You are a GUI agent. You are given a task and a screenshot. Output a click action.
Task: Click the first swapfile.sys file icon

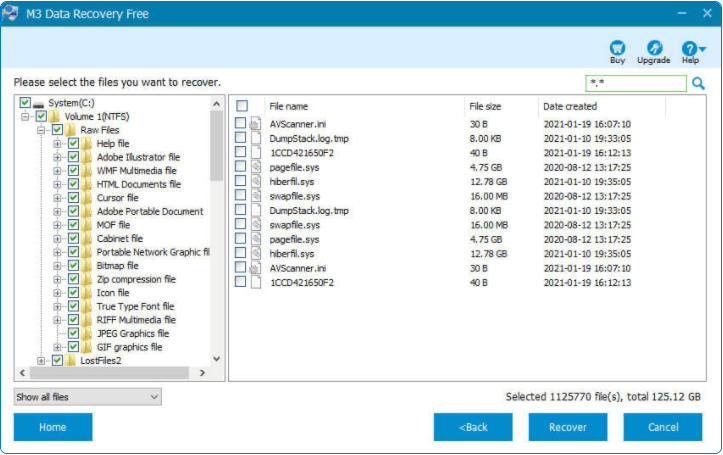point(256,196)
